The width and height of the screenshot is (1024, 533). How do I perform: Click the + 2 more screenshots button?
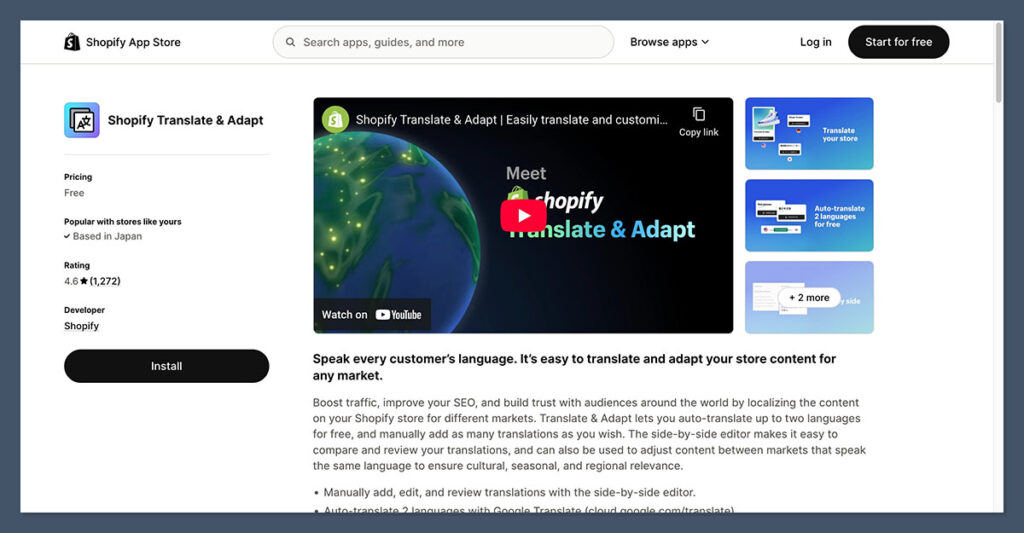[809, 298]
